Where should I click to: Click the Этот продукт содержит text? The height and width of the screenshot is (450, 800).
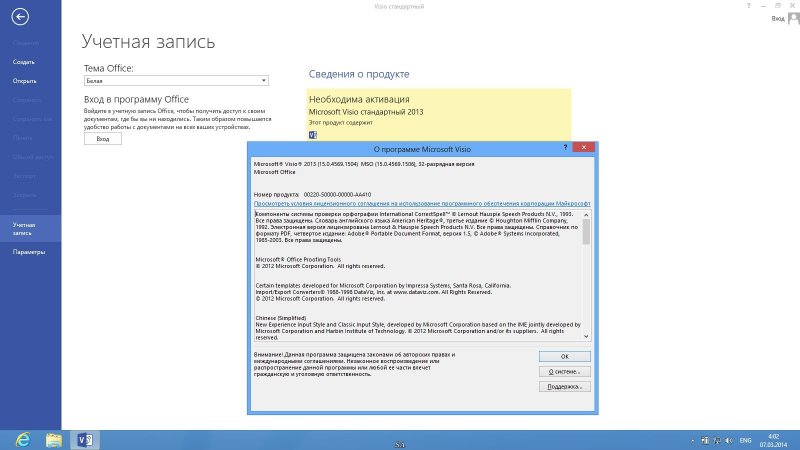pos(340,122)
